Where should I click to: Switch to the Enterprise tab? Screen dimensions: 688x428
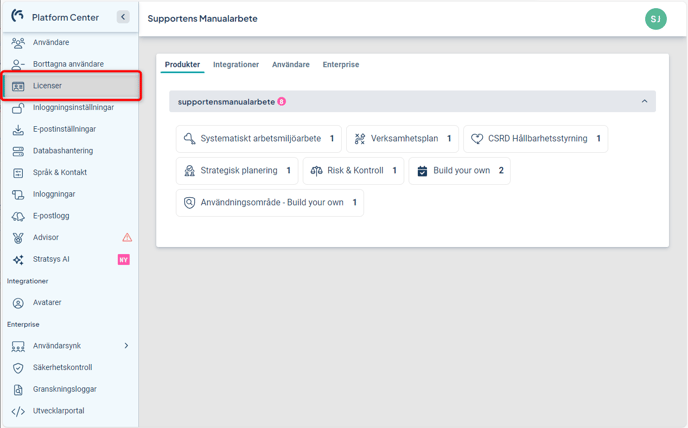click(340, 65)
